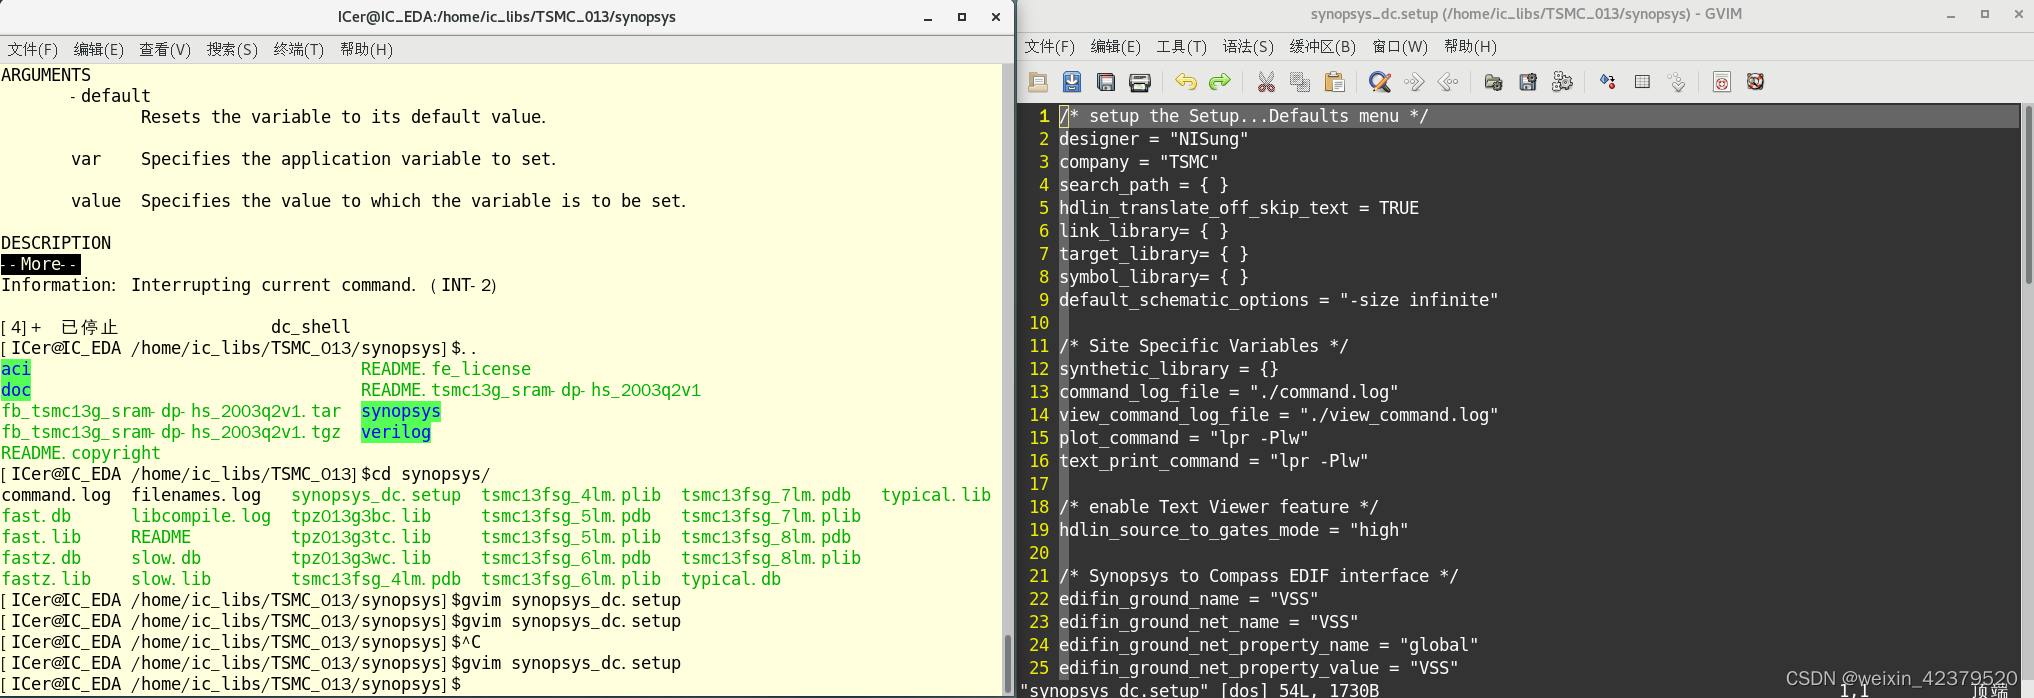
Task: Open 文件(F) menu in GVIM window
Action: pos(1050,47)
